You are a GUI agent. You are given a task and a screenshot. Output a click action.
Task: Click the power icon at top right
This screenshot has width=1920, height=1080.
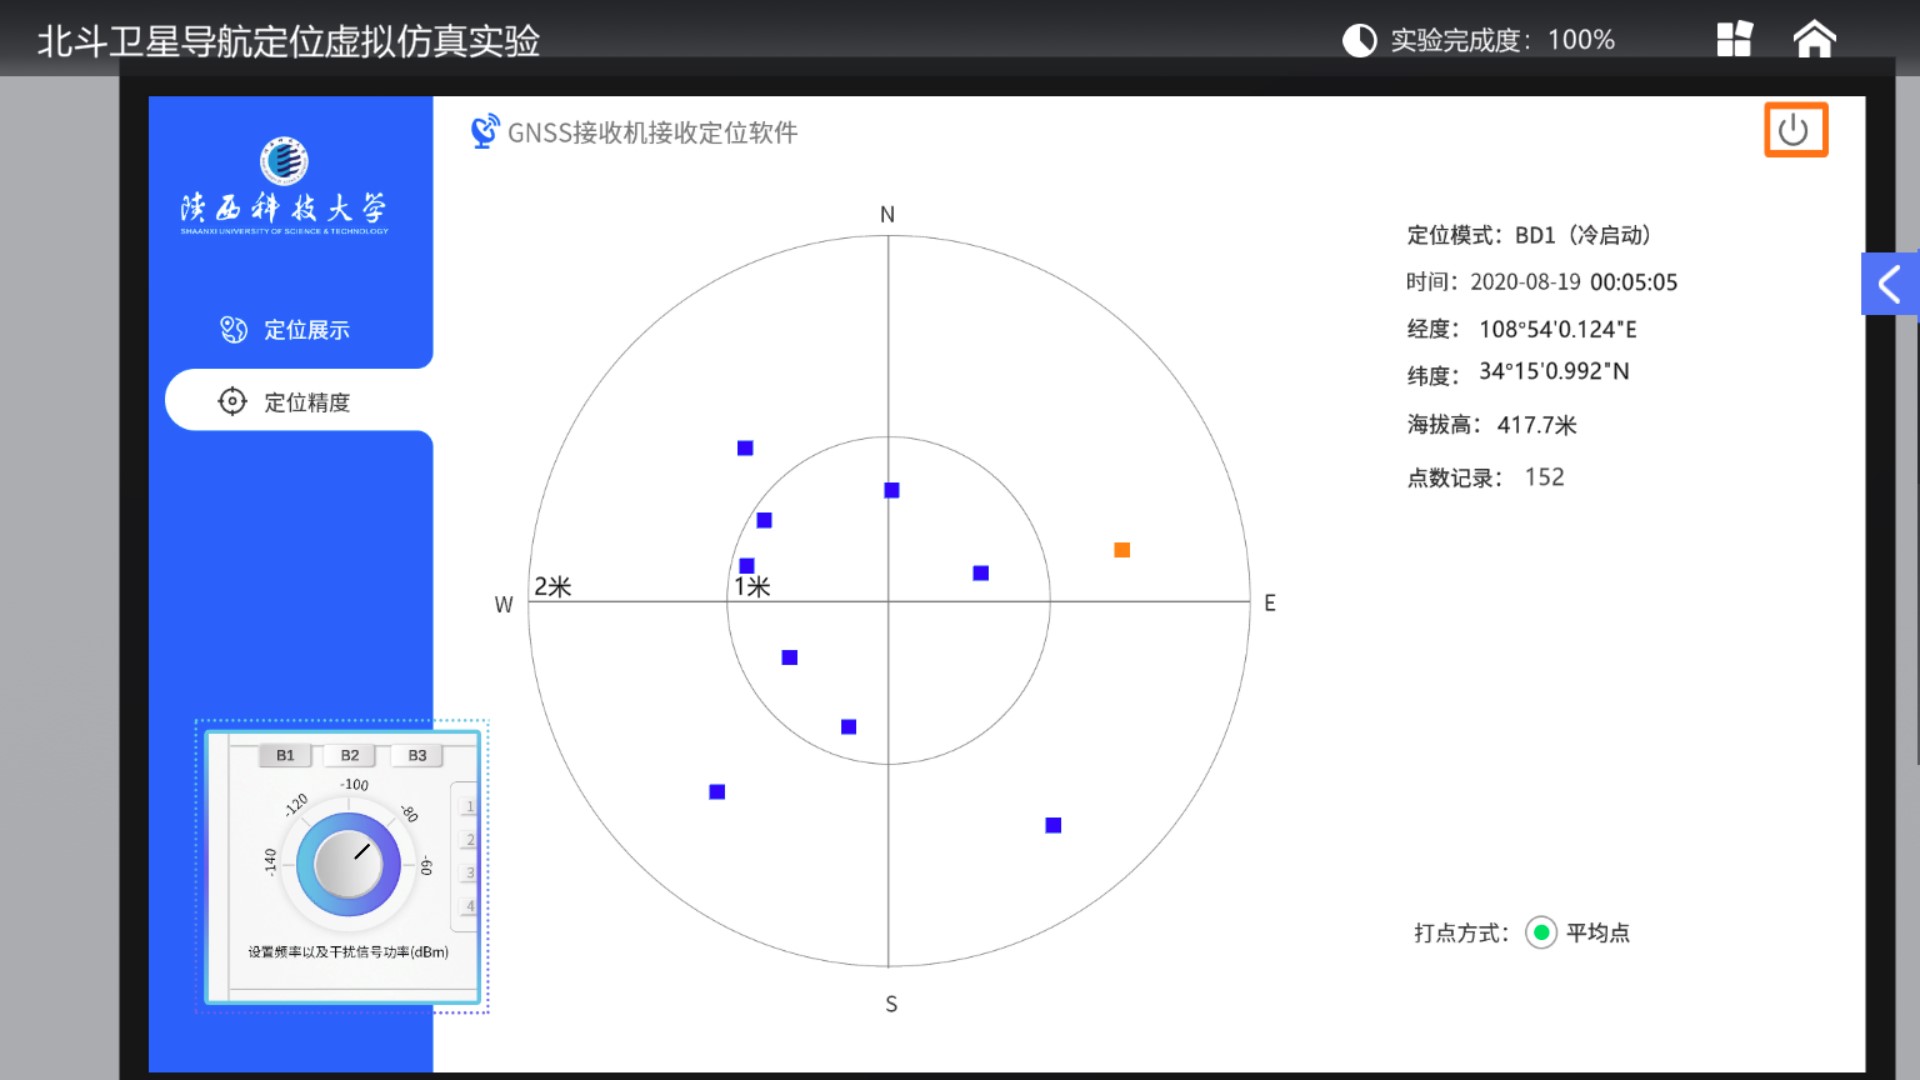(x=1795, y=129)
